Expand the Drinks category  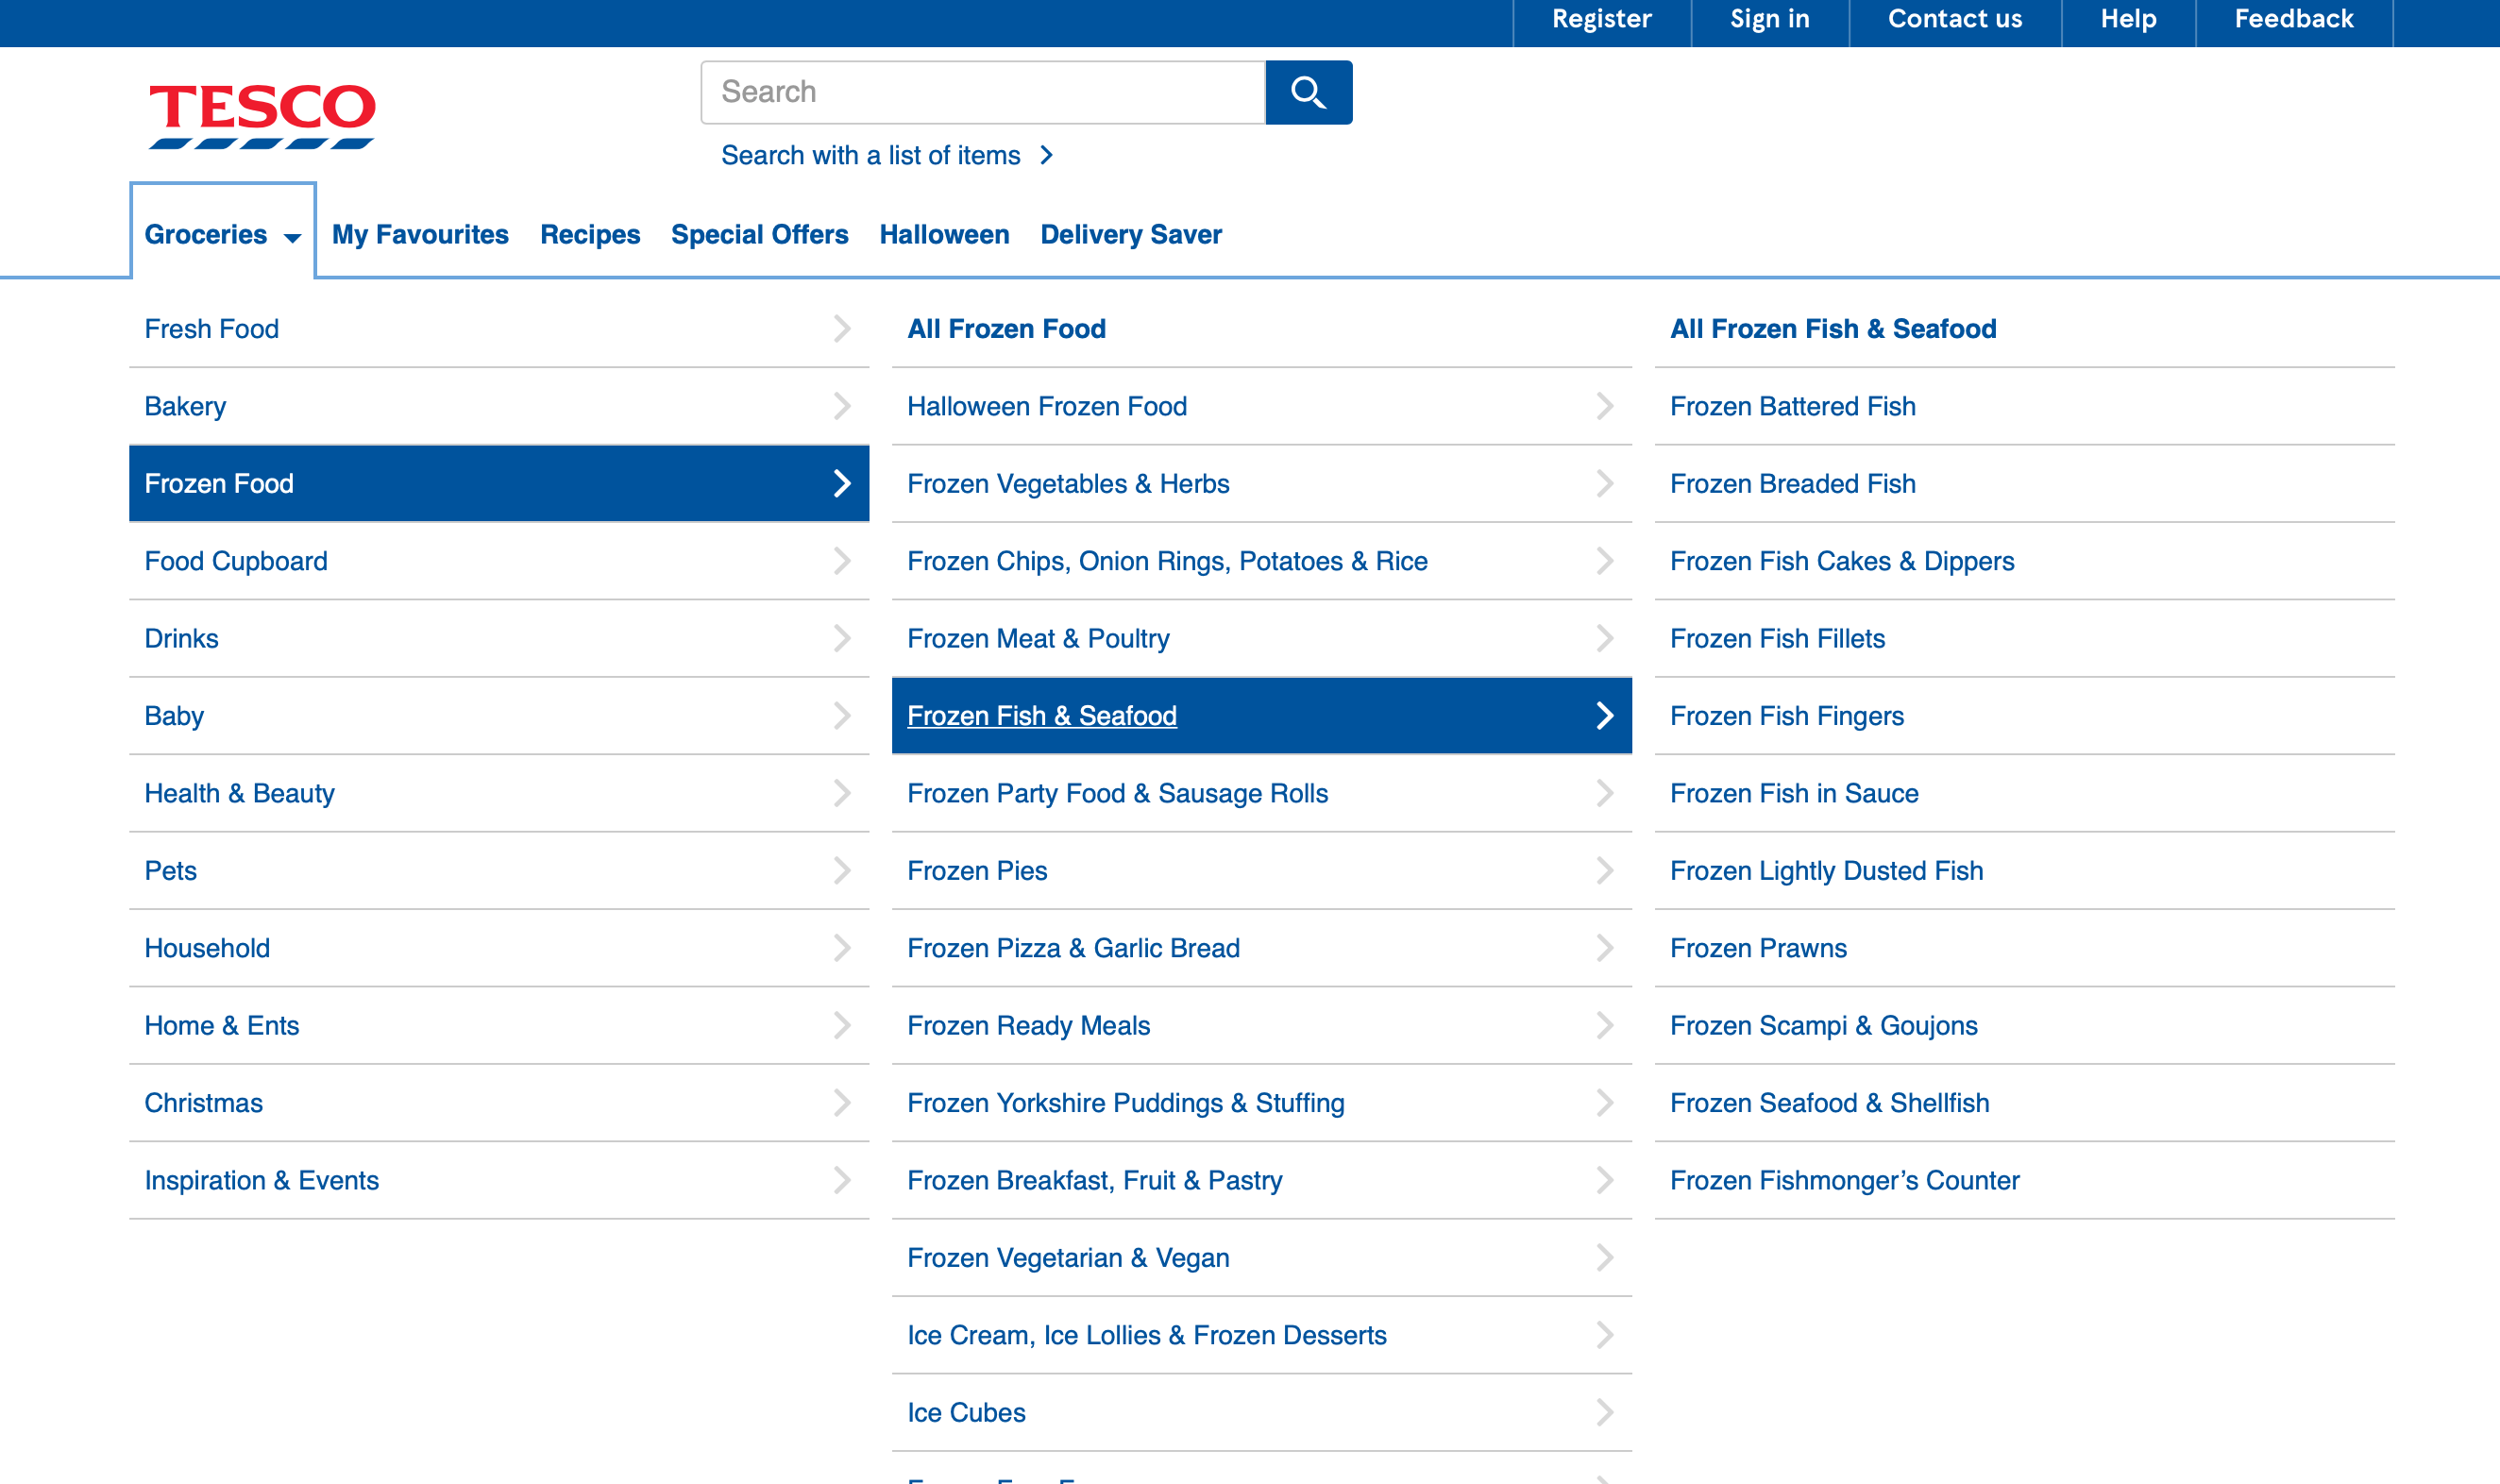(499, 638)
